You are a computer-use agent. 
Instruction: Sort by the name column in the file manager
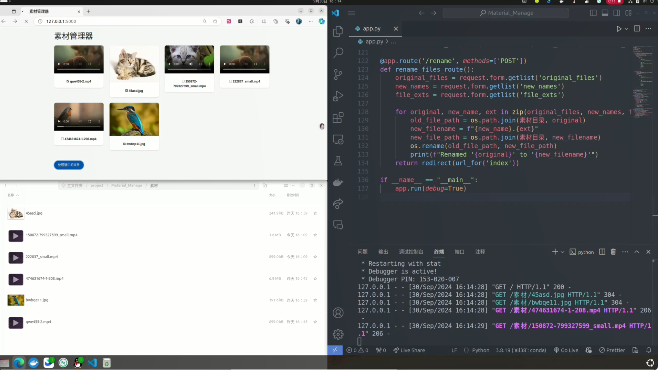coord(13,195)
